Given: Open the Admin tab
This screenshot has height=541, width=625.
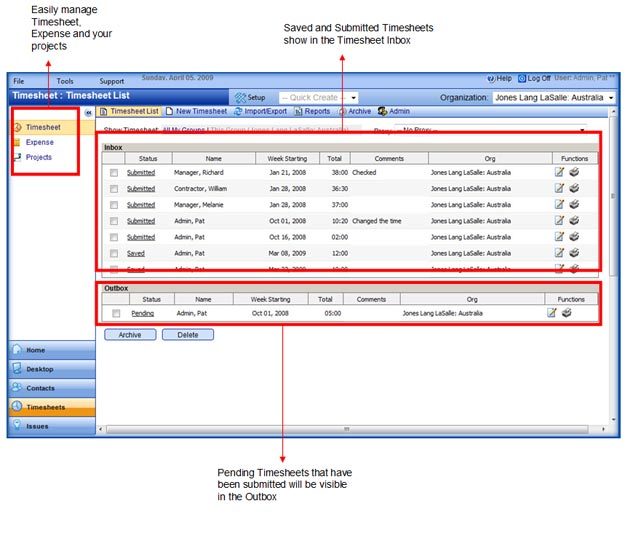Looking at the screenshot, I should tap(394, 111).
